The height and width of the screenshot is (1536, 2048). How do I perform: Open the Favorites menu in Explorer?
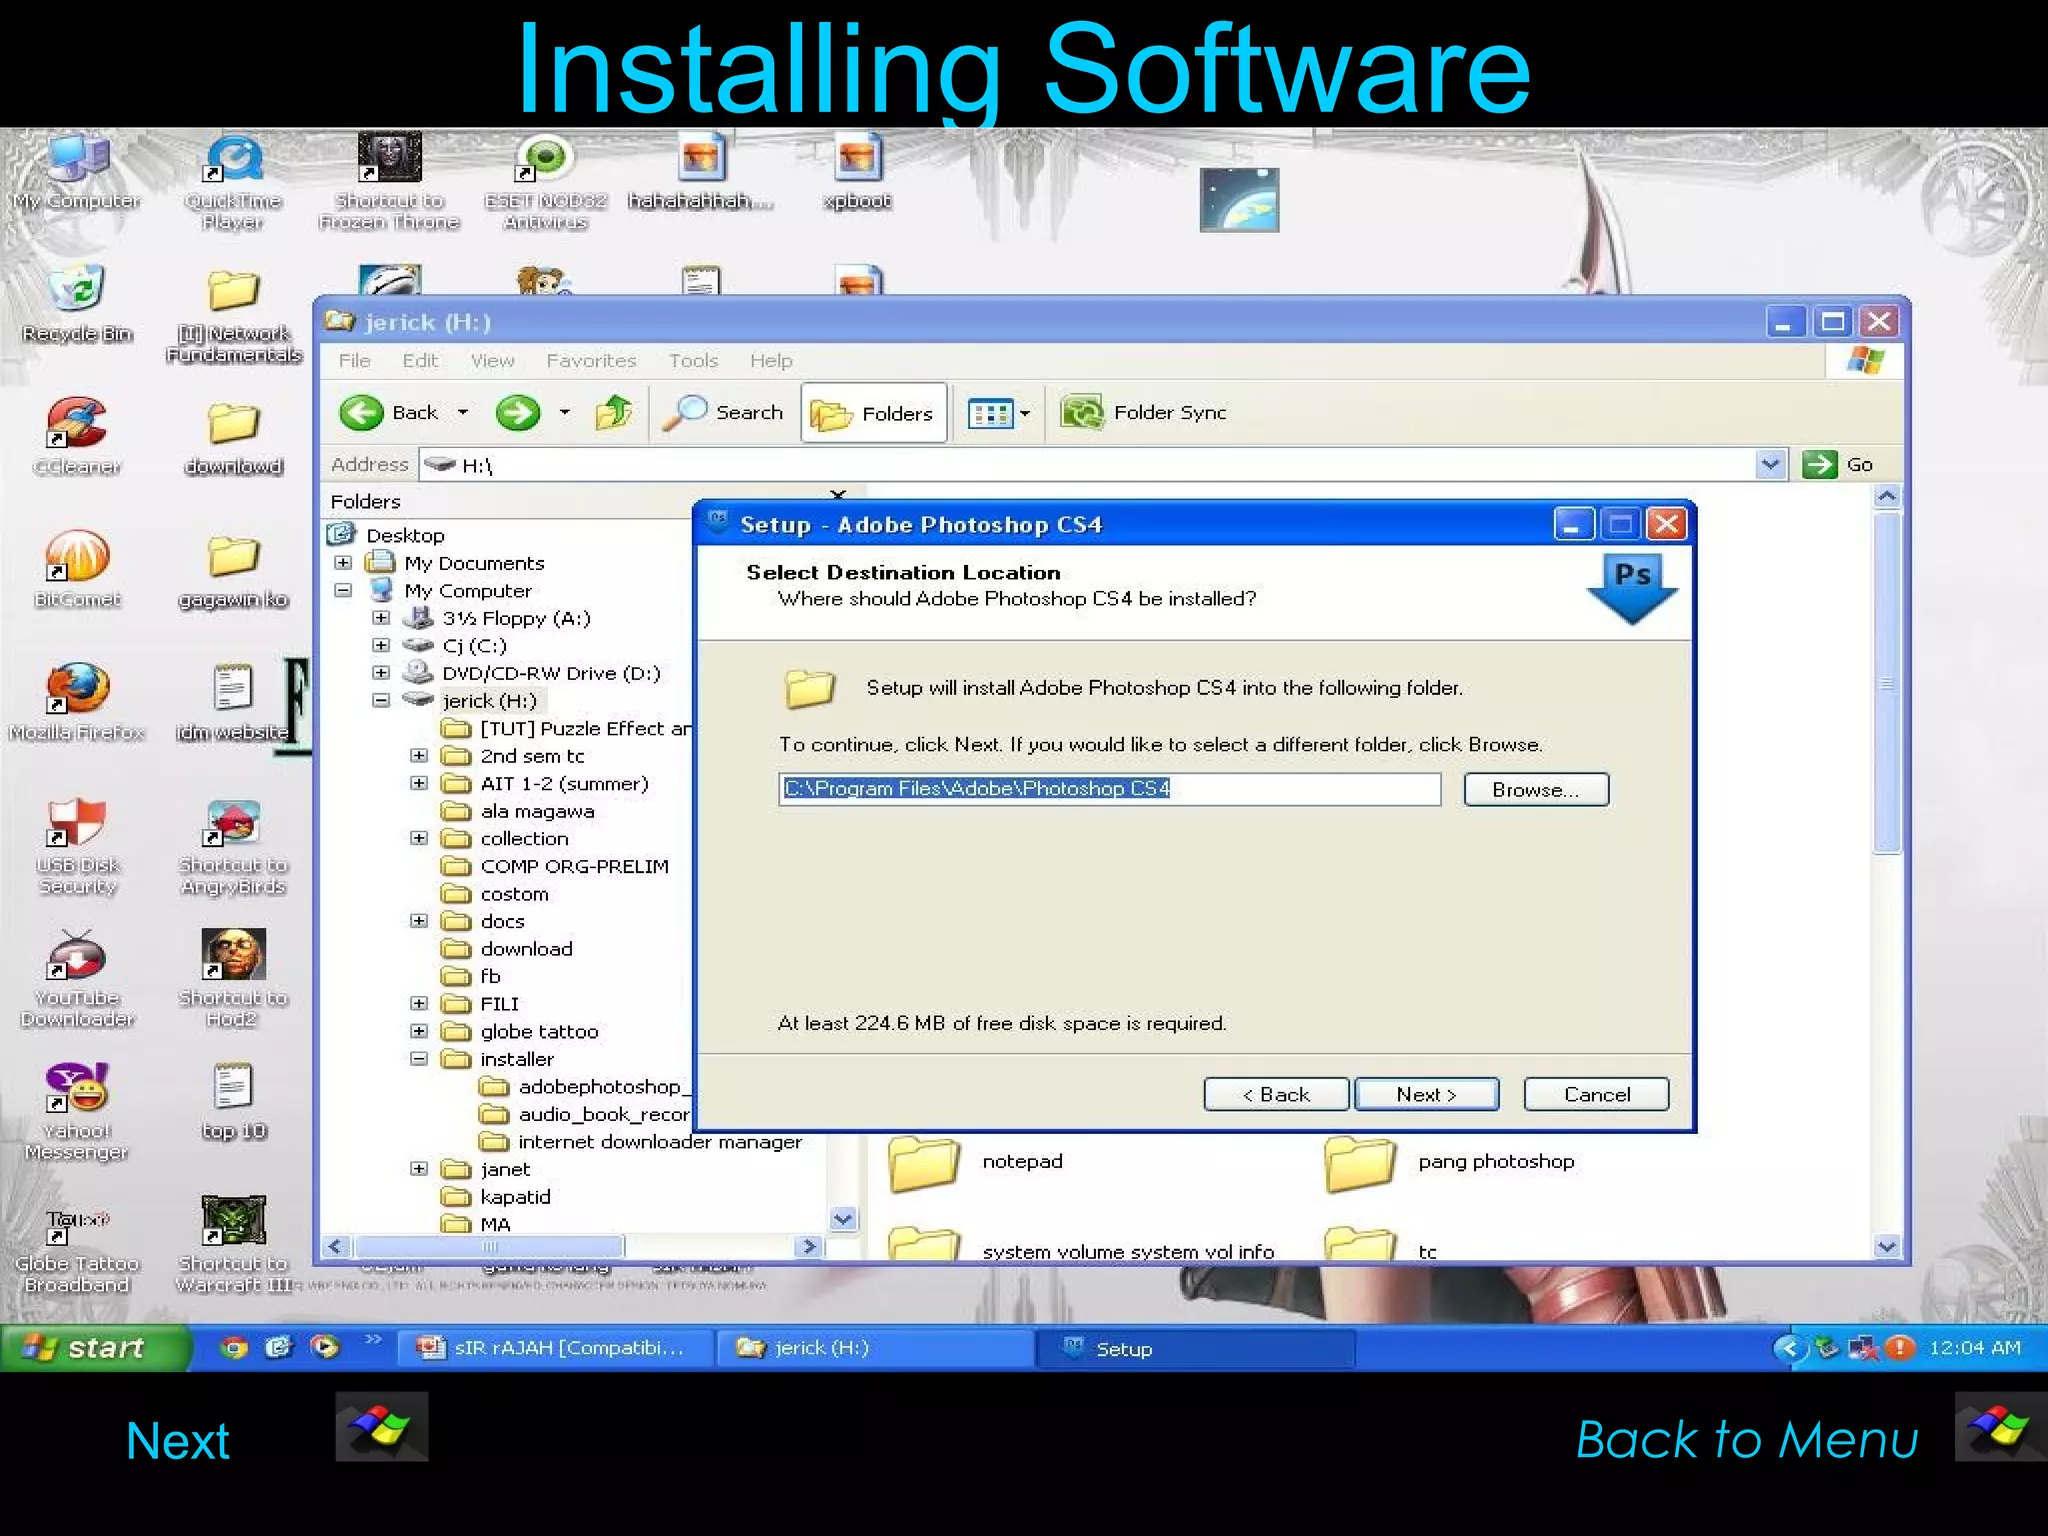click(591, 360)
